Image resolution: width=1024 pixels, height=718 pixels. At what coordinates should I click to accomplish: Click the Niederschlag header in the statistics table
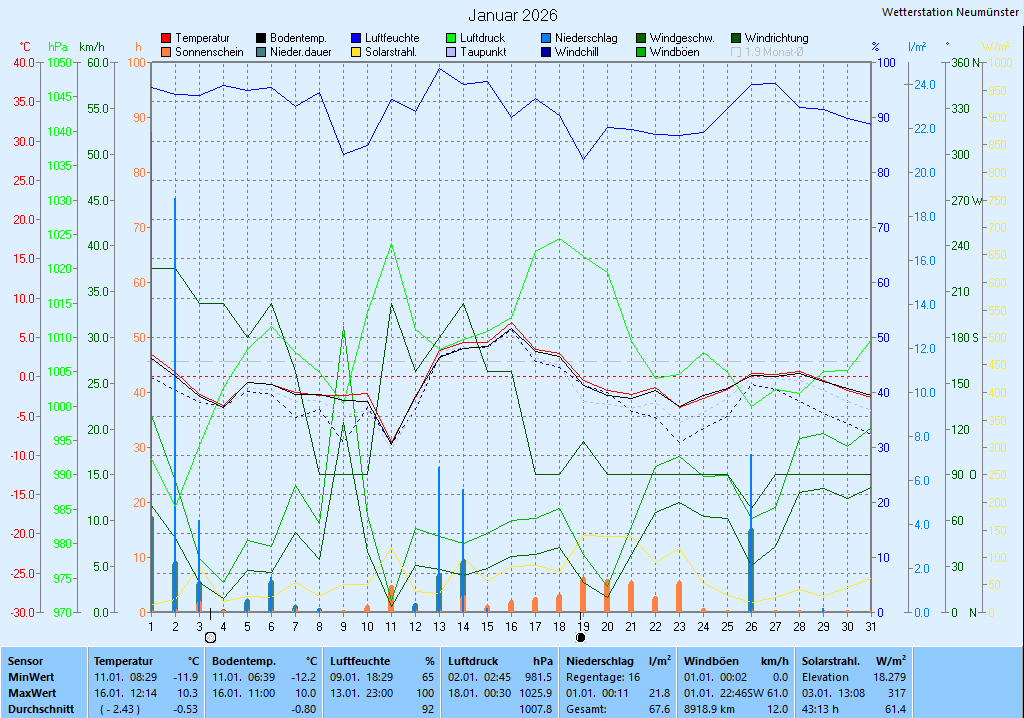602,661
